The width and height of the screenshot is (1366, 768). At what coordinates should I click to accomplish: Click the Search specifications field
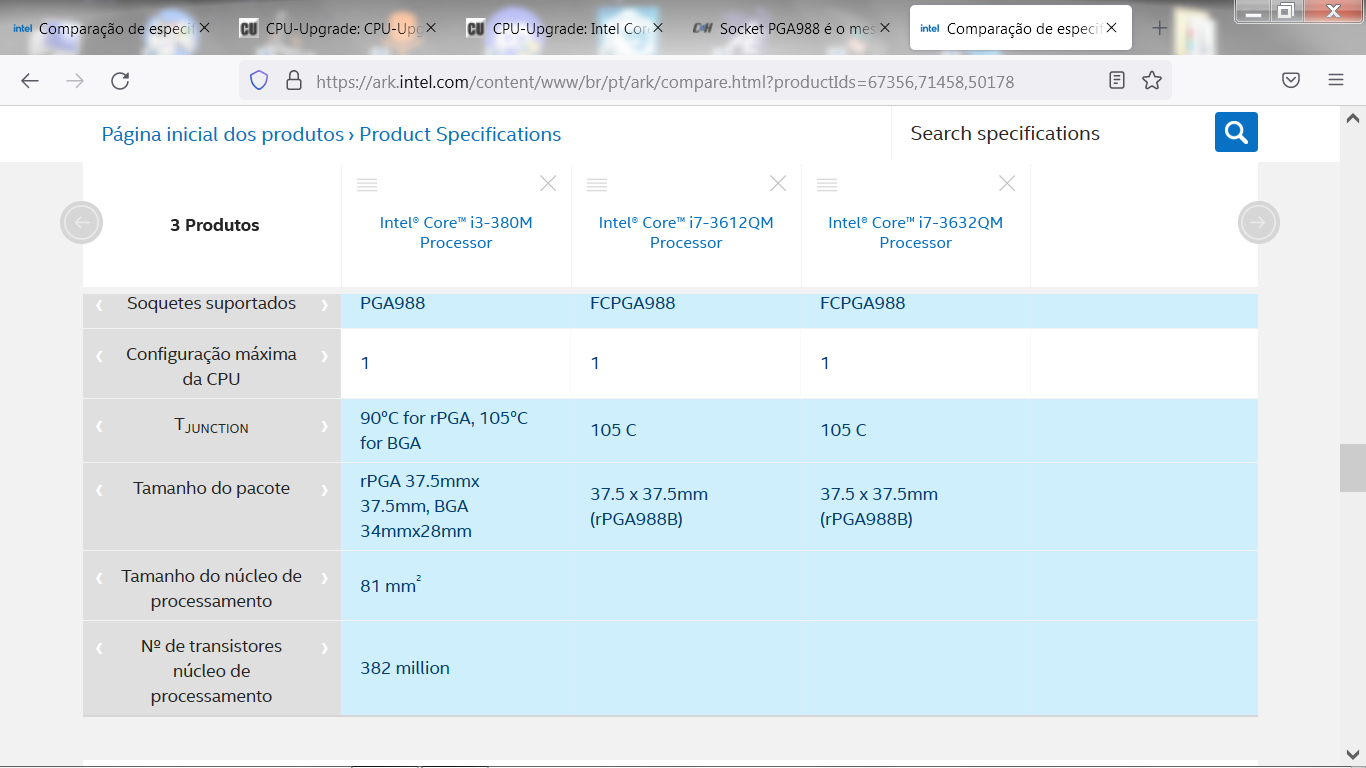click(1052, 133)
